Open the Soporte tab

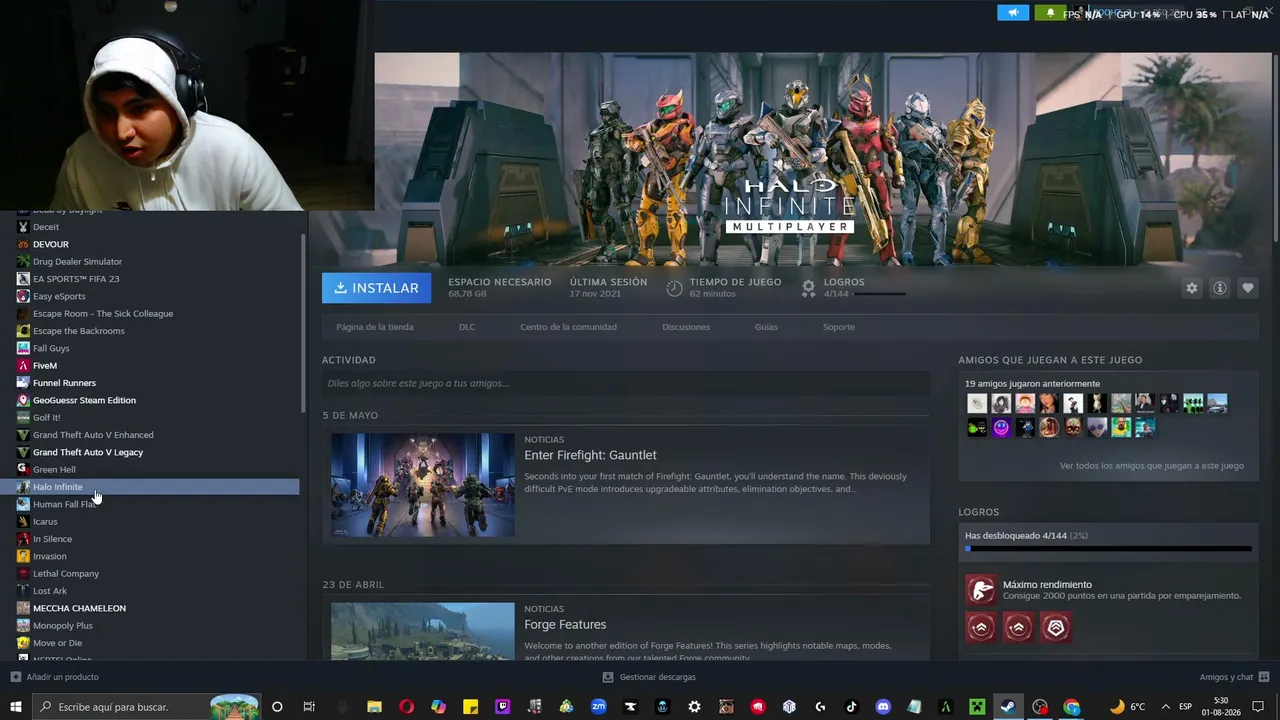click(x=839, y=327)
